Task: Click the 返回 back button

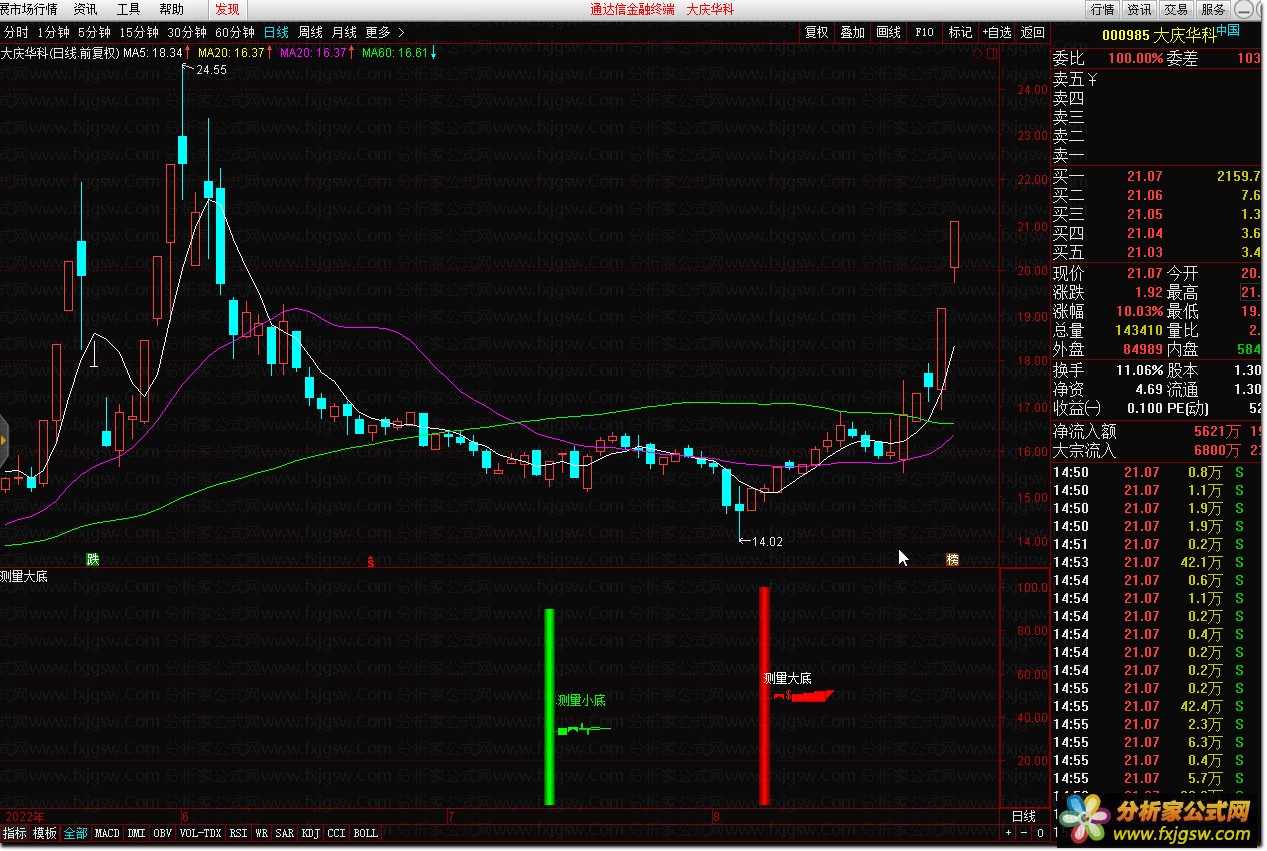Action: click(x=1033, y=32)
